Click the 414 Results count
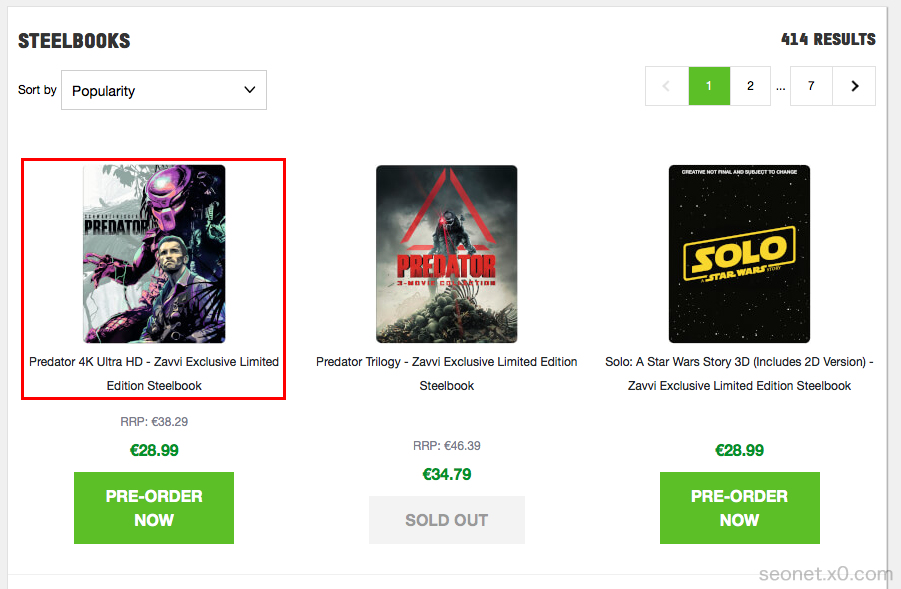This screenshot has height=589, width=901. (828, 40)
